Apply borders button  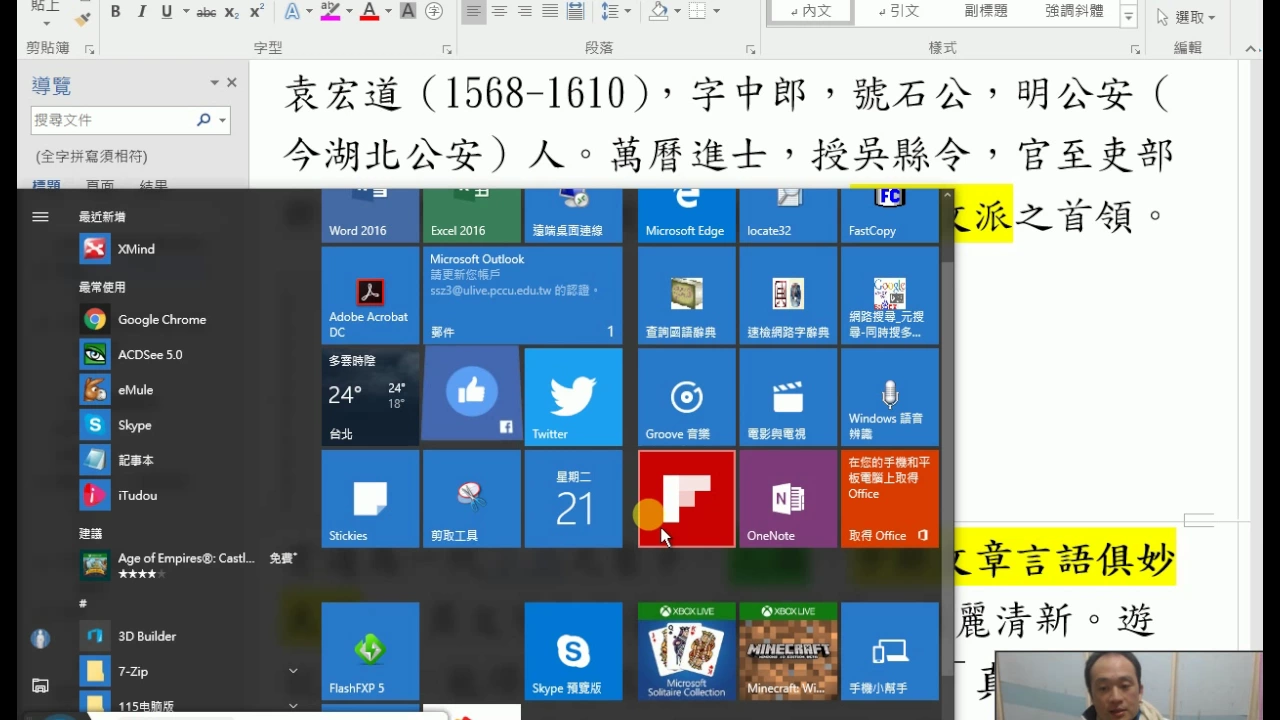[697, 12]
